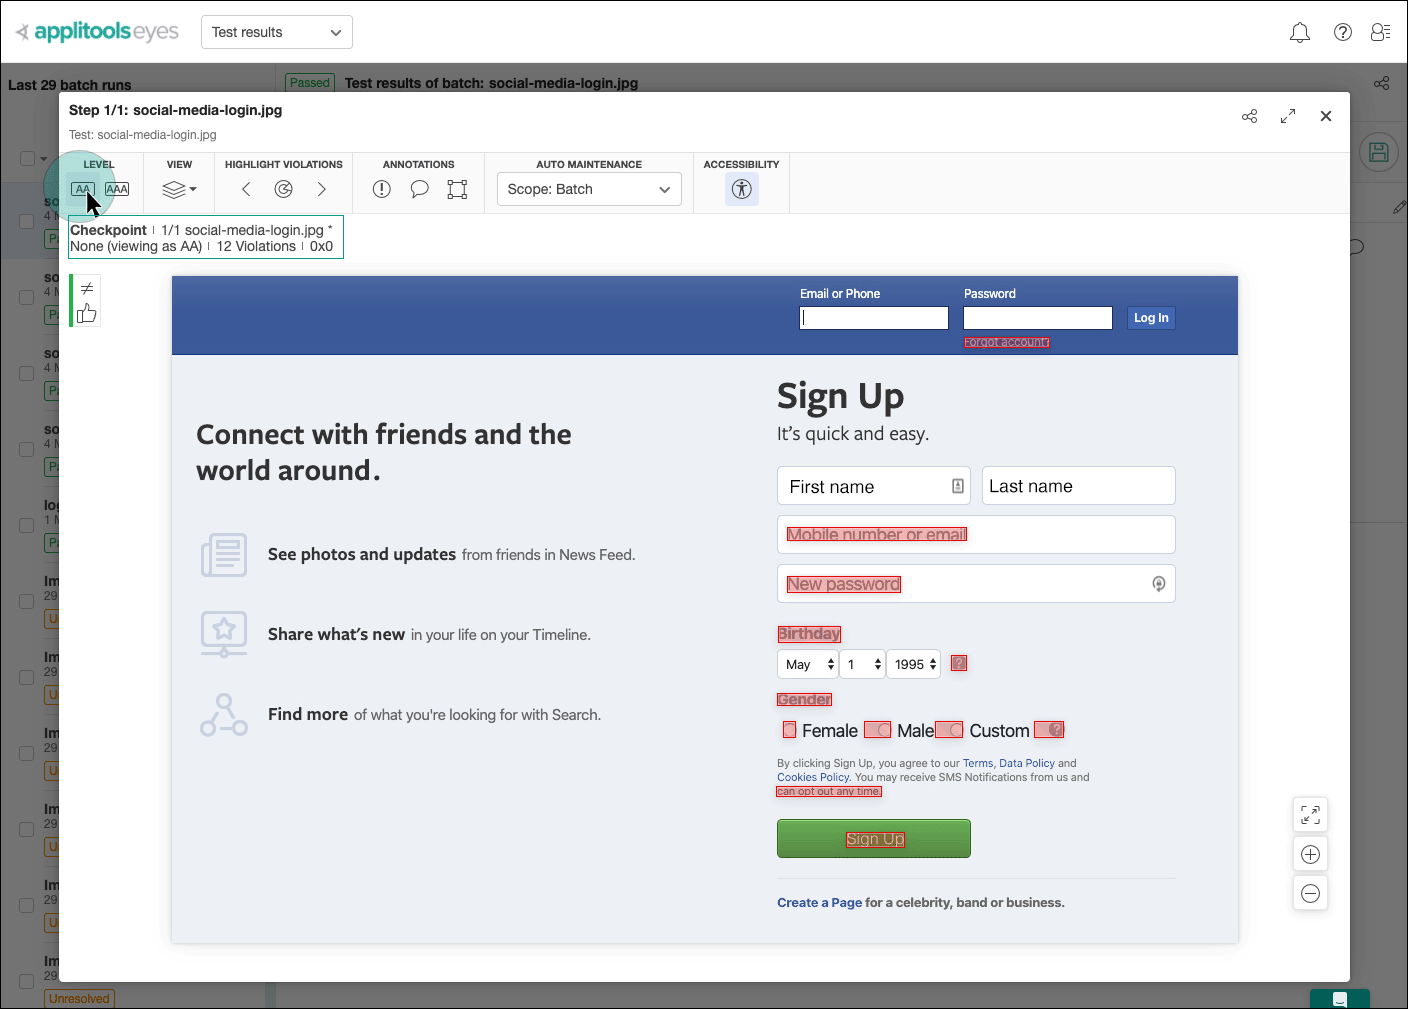Click the zoom in plus button
Image resolution: width=1408 pixels, height=1009 pixels.
[1310, 854]
